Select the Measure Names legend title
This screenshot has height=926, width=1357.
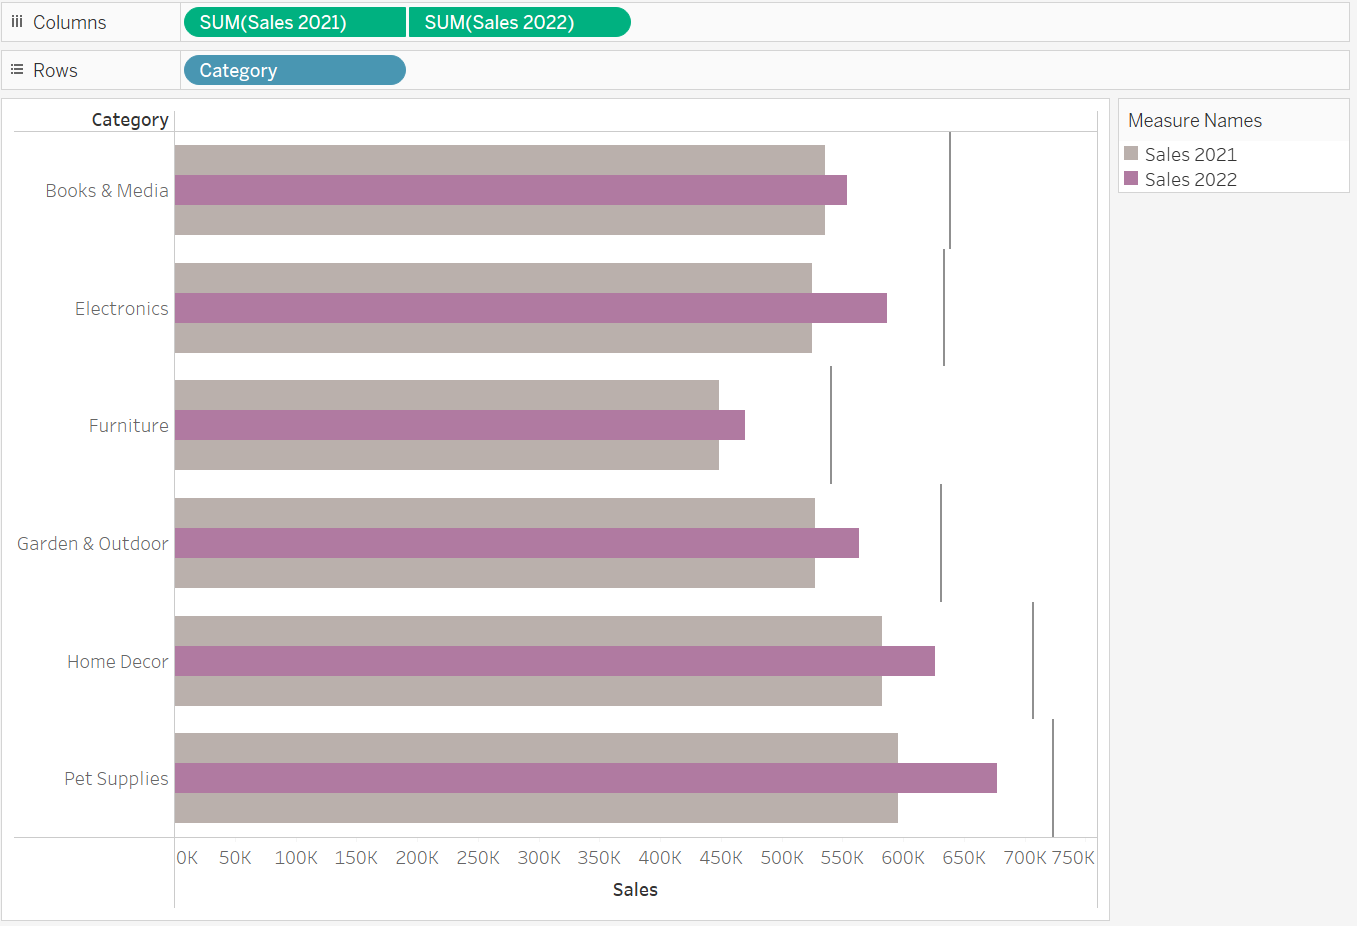[x=1195, y=120]
